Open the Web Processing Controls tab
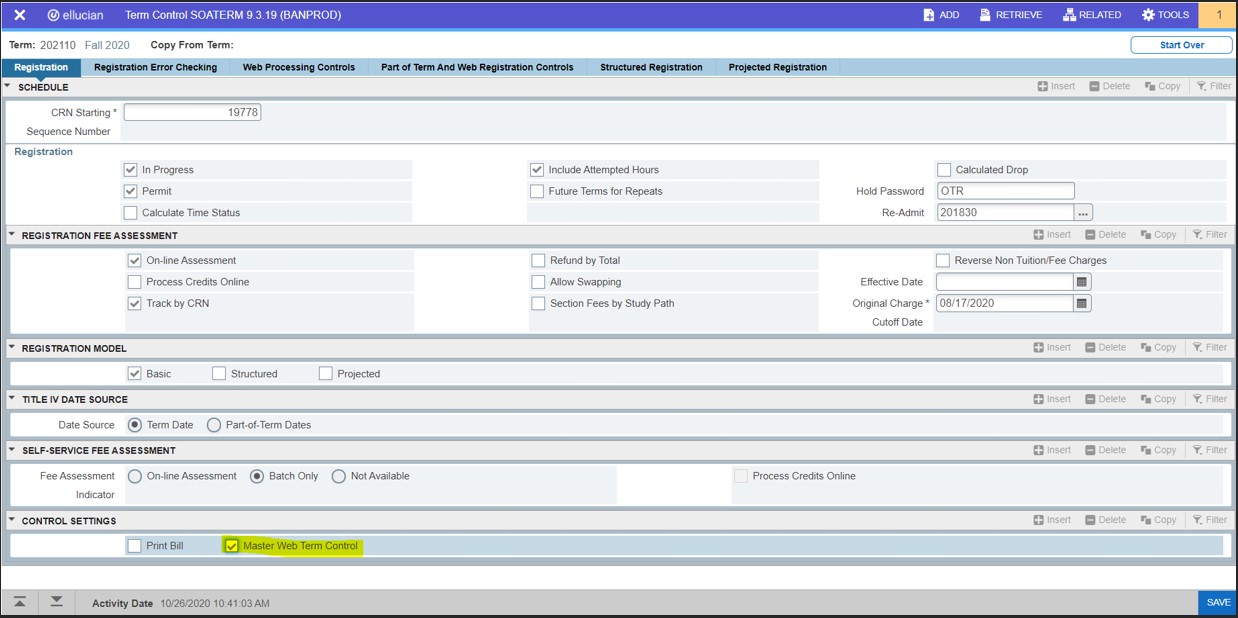 [298, 67]
